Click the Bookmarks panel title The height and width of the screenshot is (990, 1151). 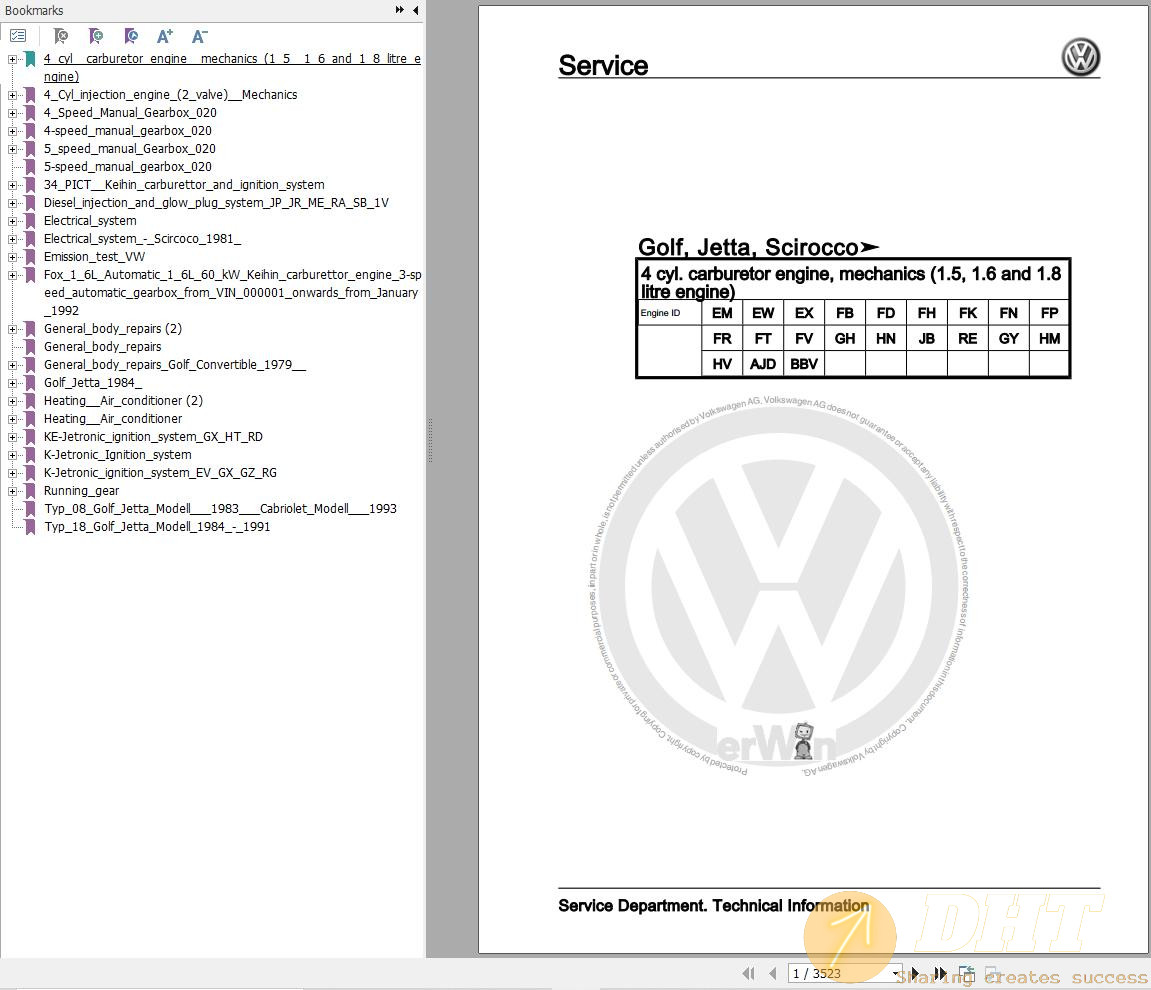point(34,10)
